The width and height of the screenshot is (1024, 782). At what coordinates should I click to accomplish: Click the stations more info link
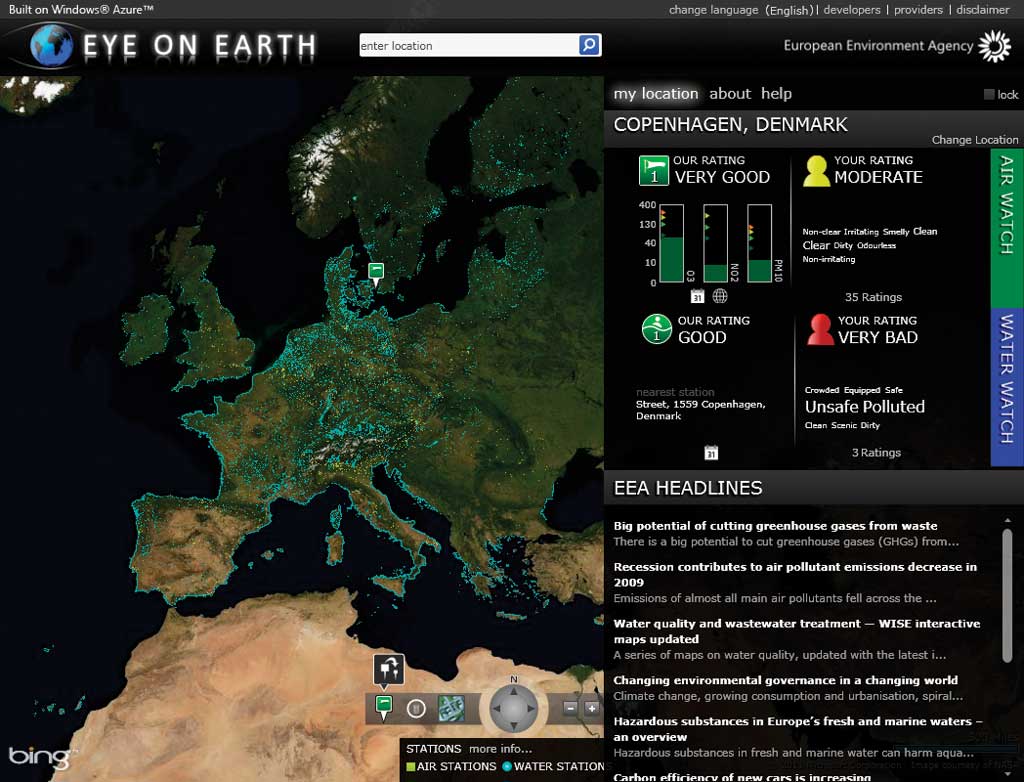[x=500, y=749]
